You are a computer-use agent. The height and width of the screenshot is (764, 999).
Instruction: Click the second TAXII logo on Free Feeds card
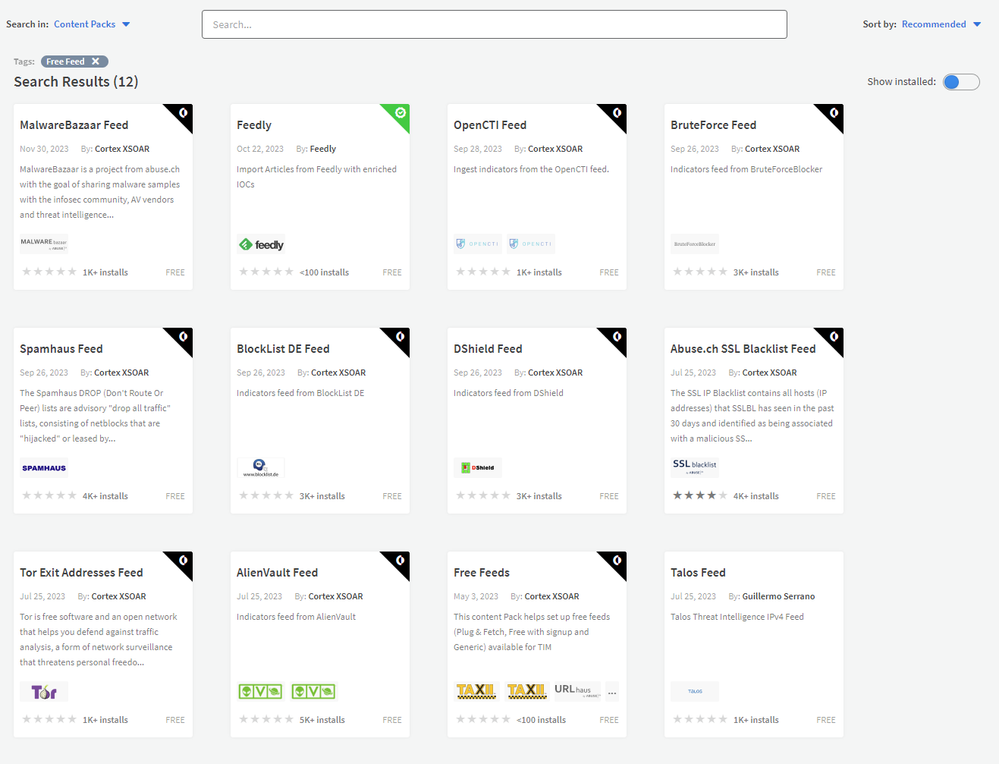point(526,691)
